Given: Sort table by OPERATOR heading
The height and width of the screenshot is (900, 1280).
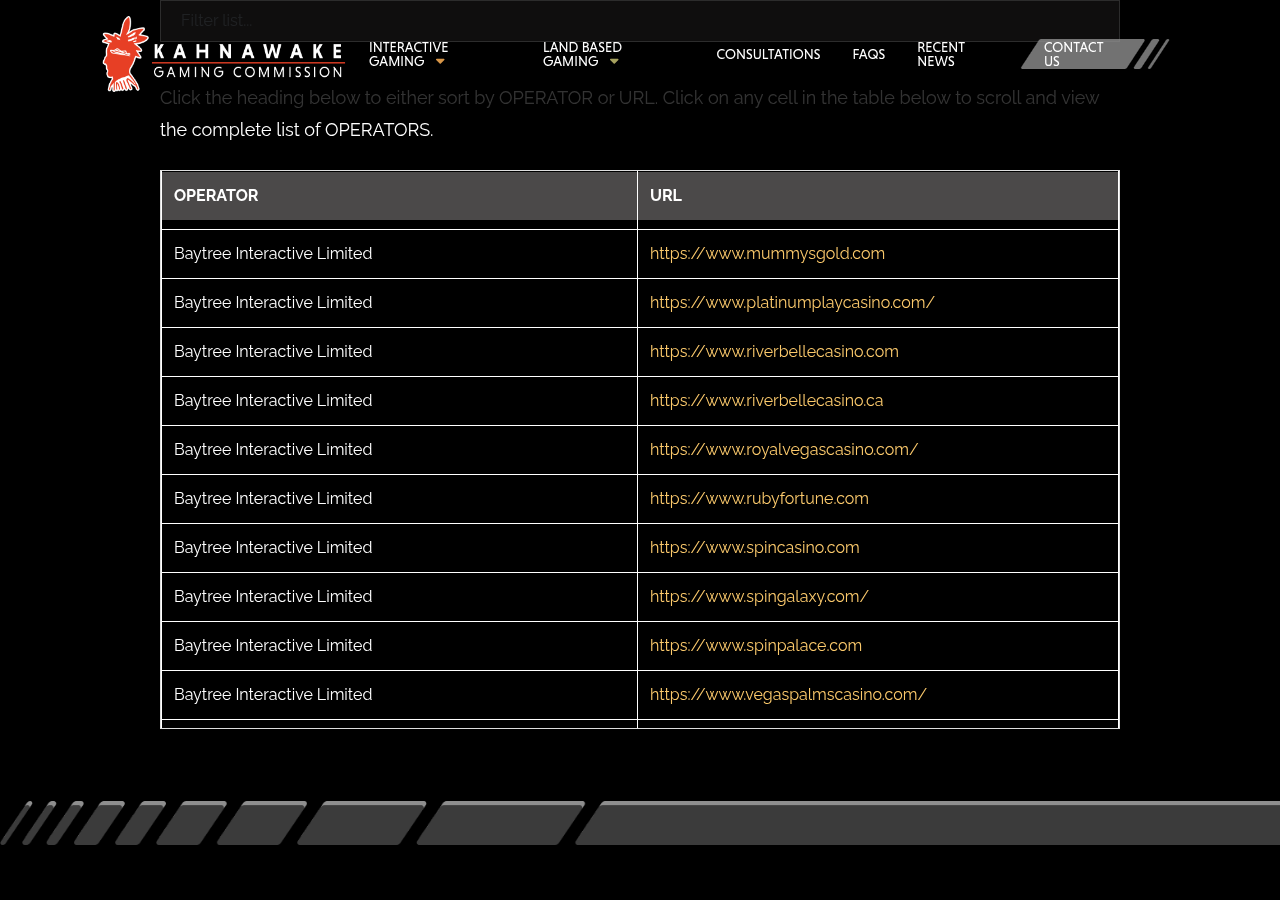Looking at the screenshot, I should (x=399, y=196).
